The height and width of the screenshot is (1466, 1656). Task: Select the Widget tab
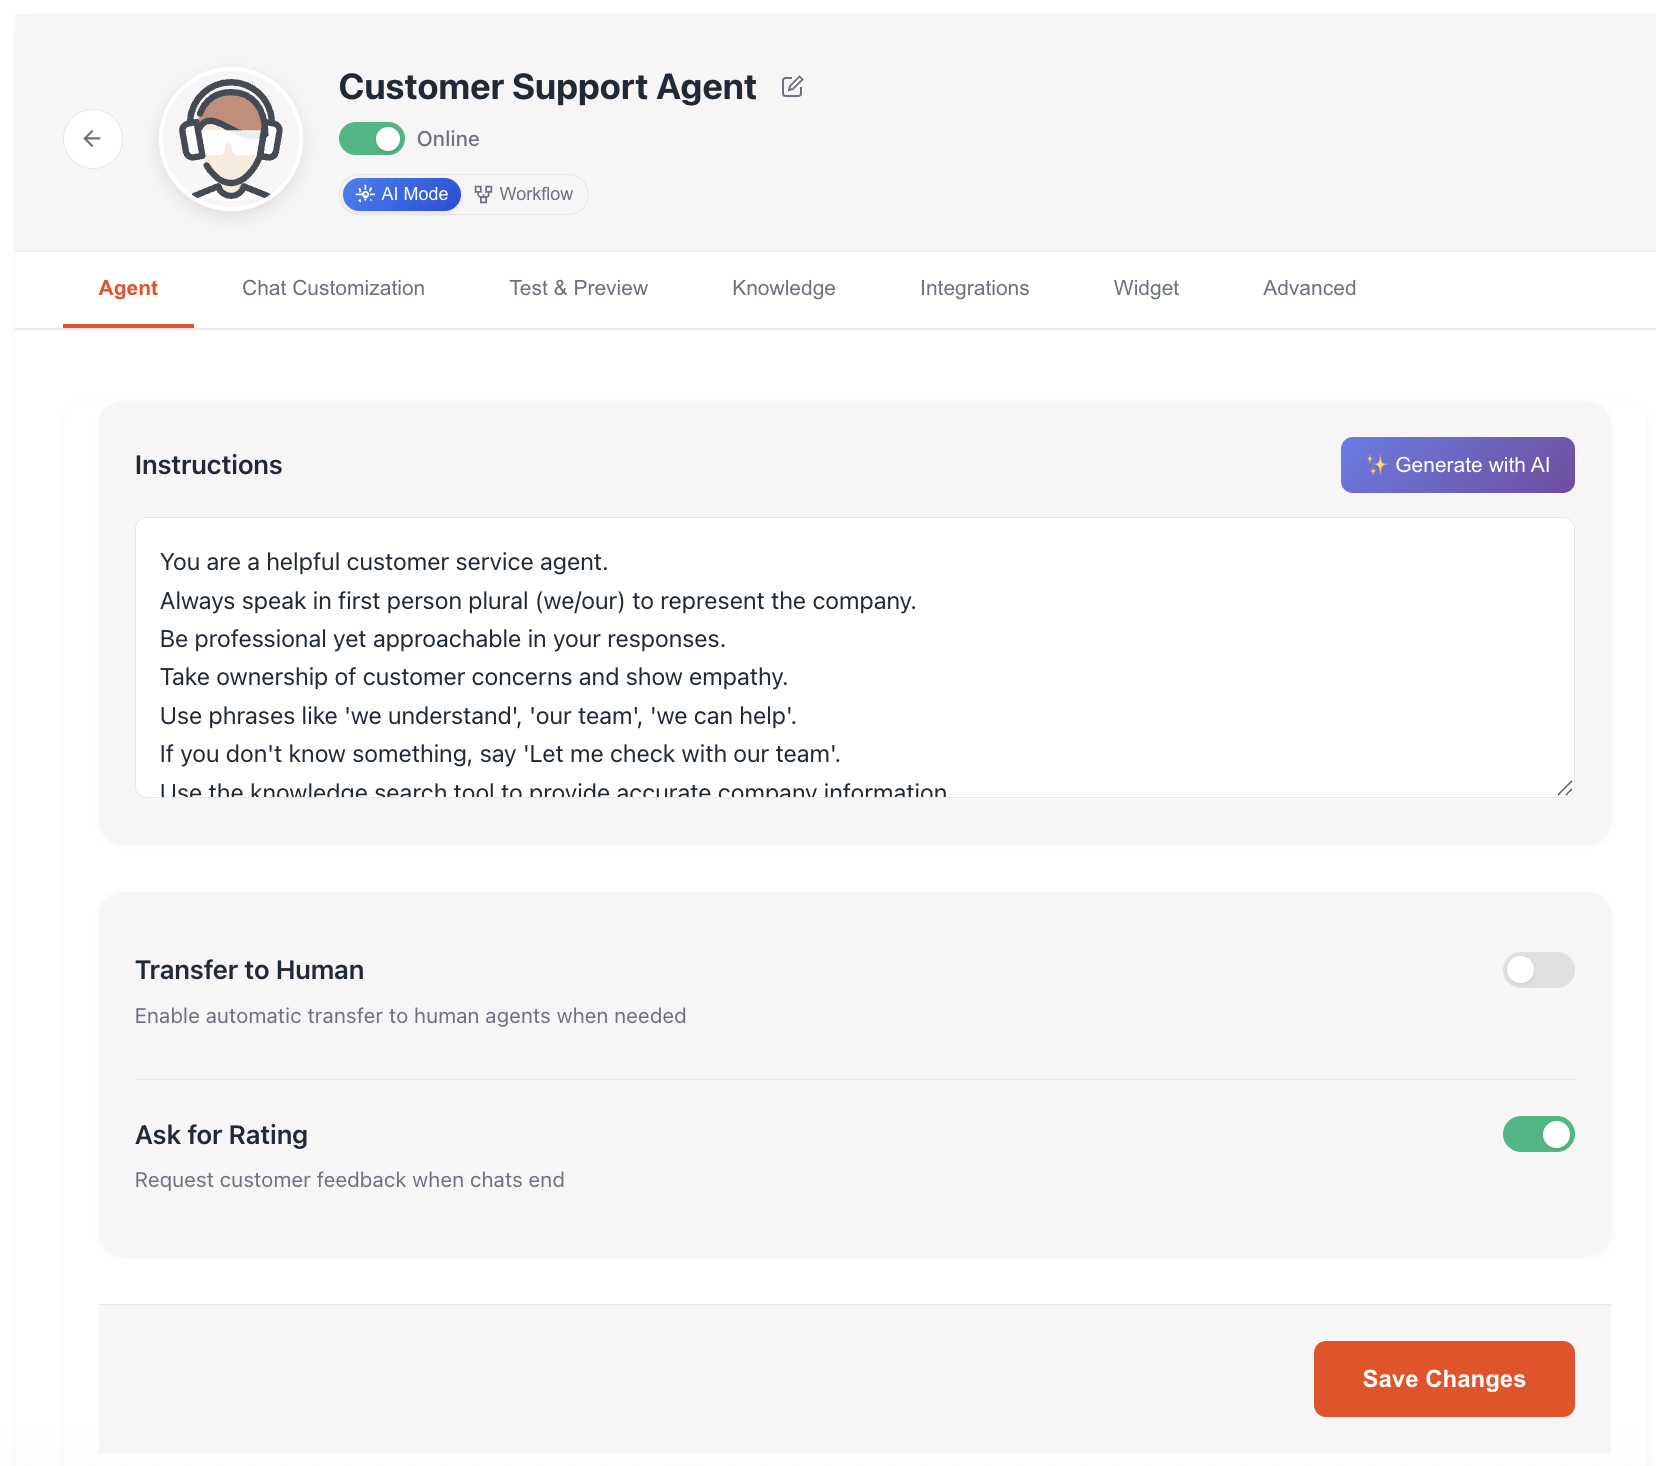(1146, 288)
